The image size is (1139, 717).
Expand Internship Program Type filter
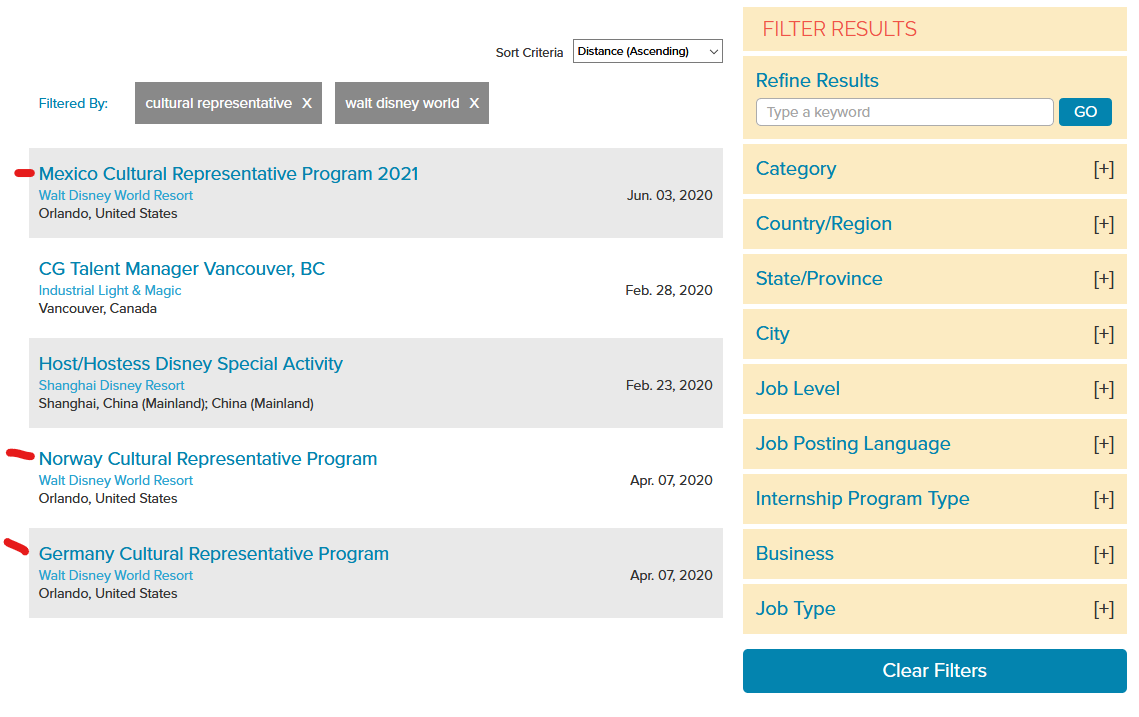coord(1103,499)
